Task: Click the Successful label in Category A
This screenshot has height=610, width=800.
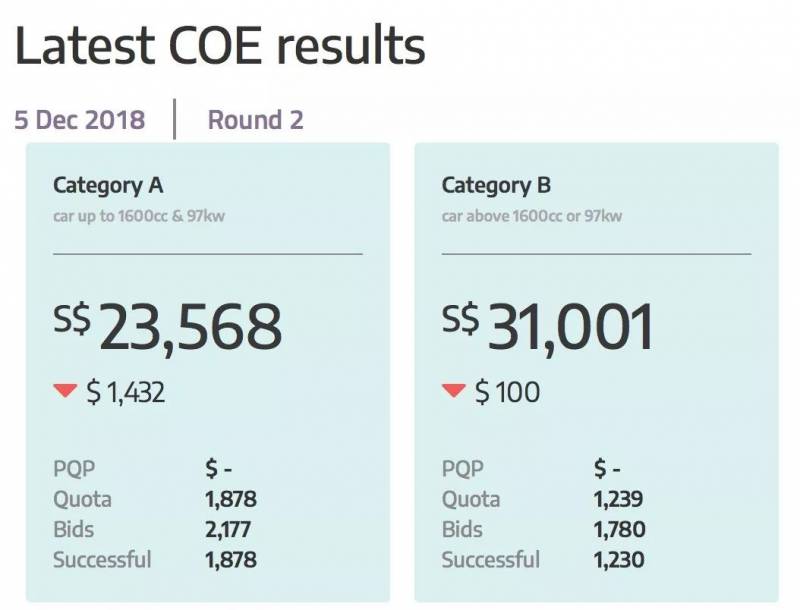Action: (x=102, y=560)
